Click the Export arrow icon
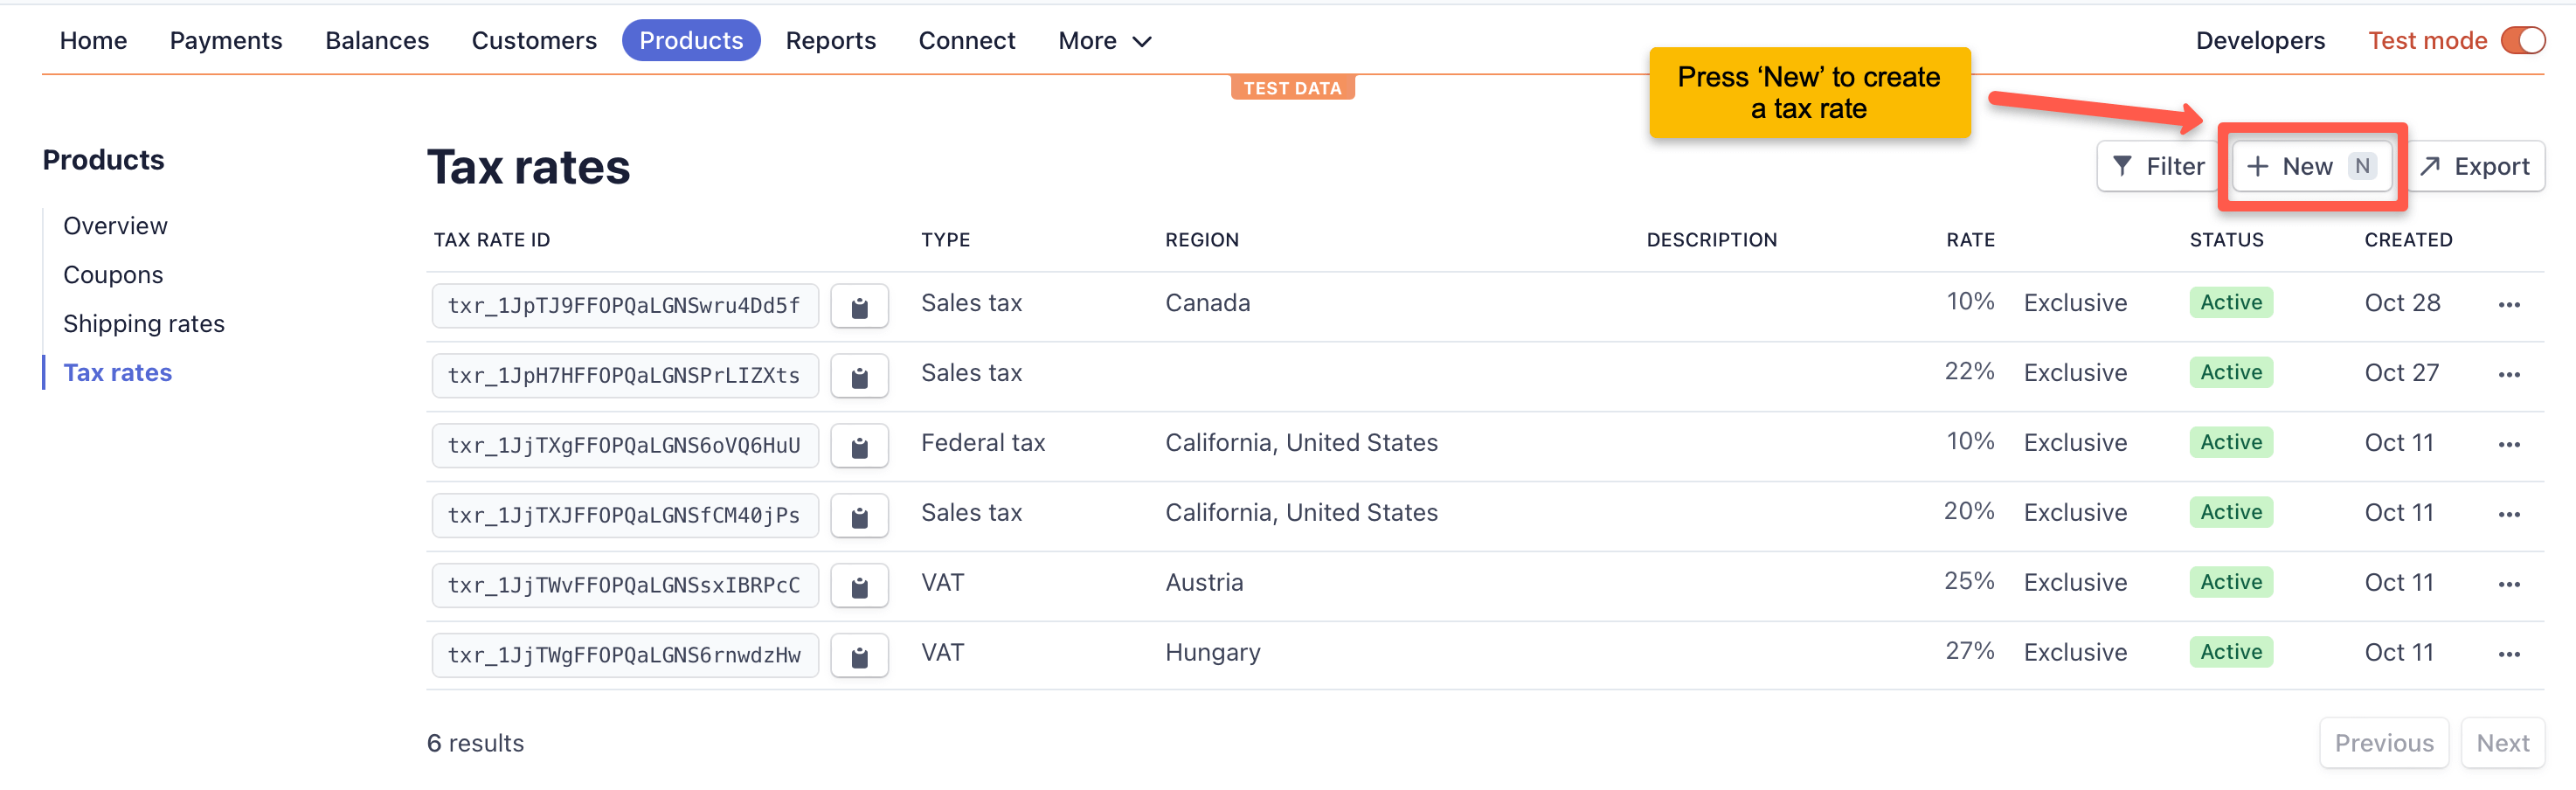Screen dimensions: 2576x790 click(x=2432, y=166)
